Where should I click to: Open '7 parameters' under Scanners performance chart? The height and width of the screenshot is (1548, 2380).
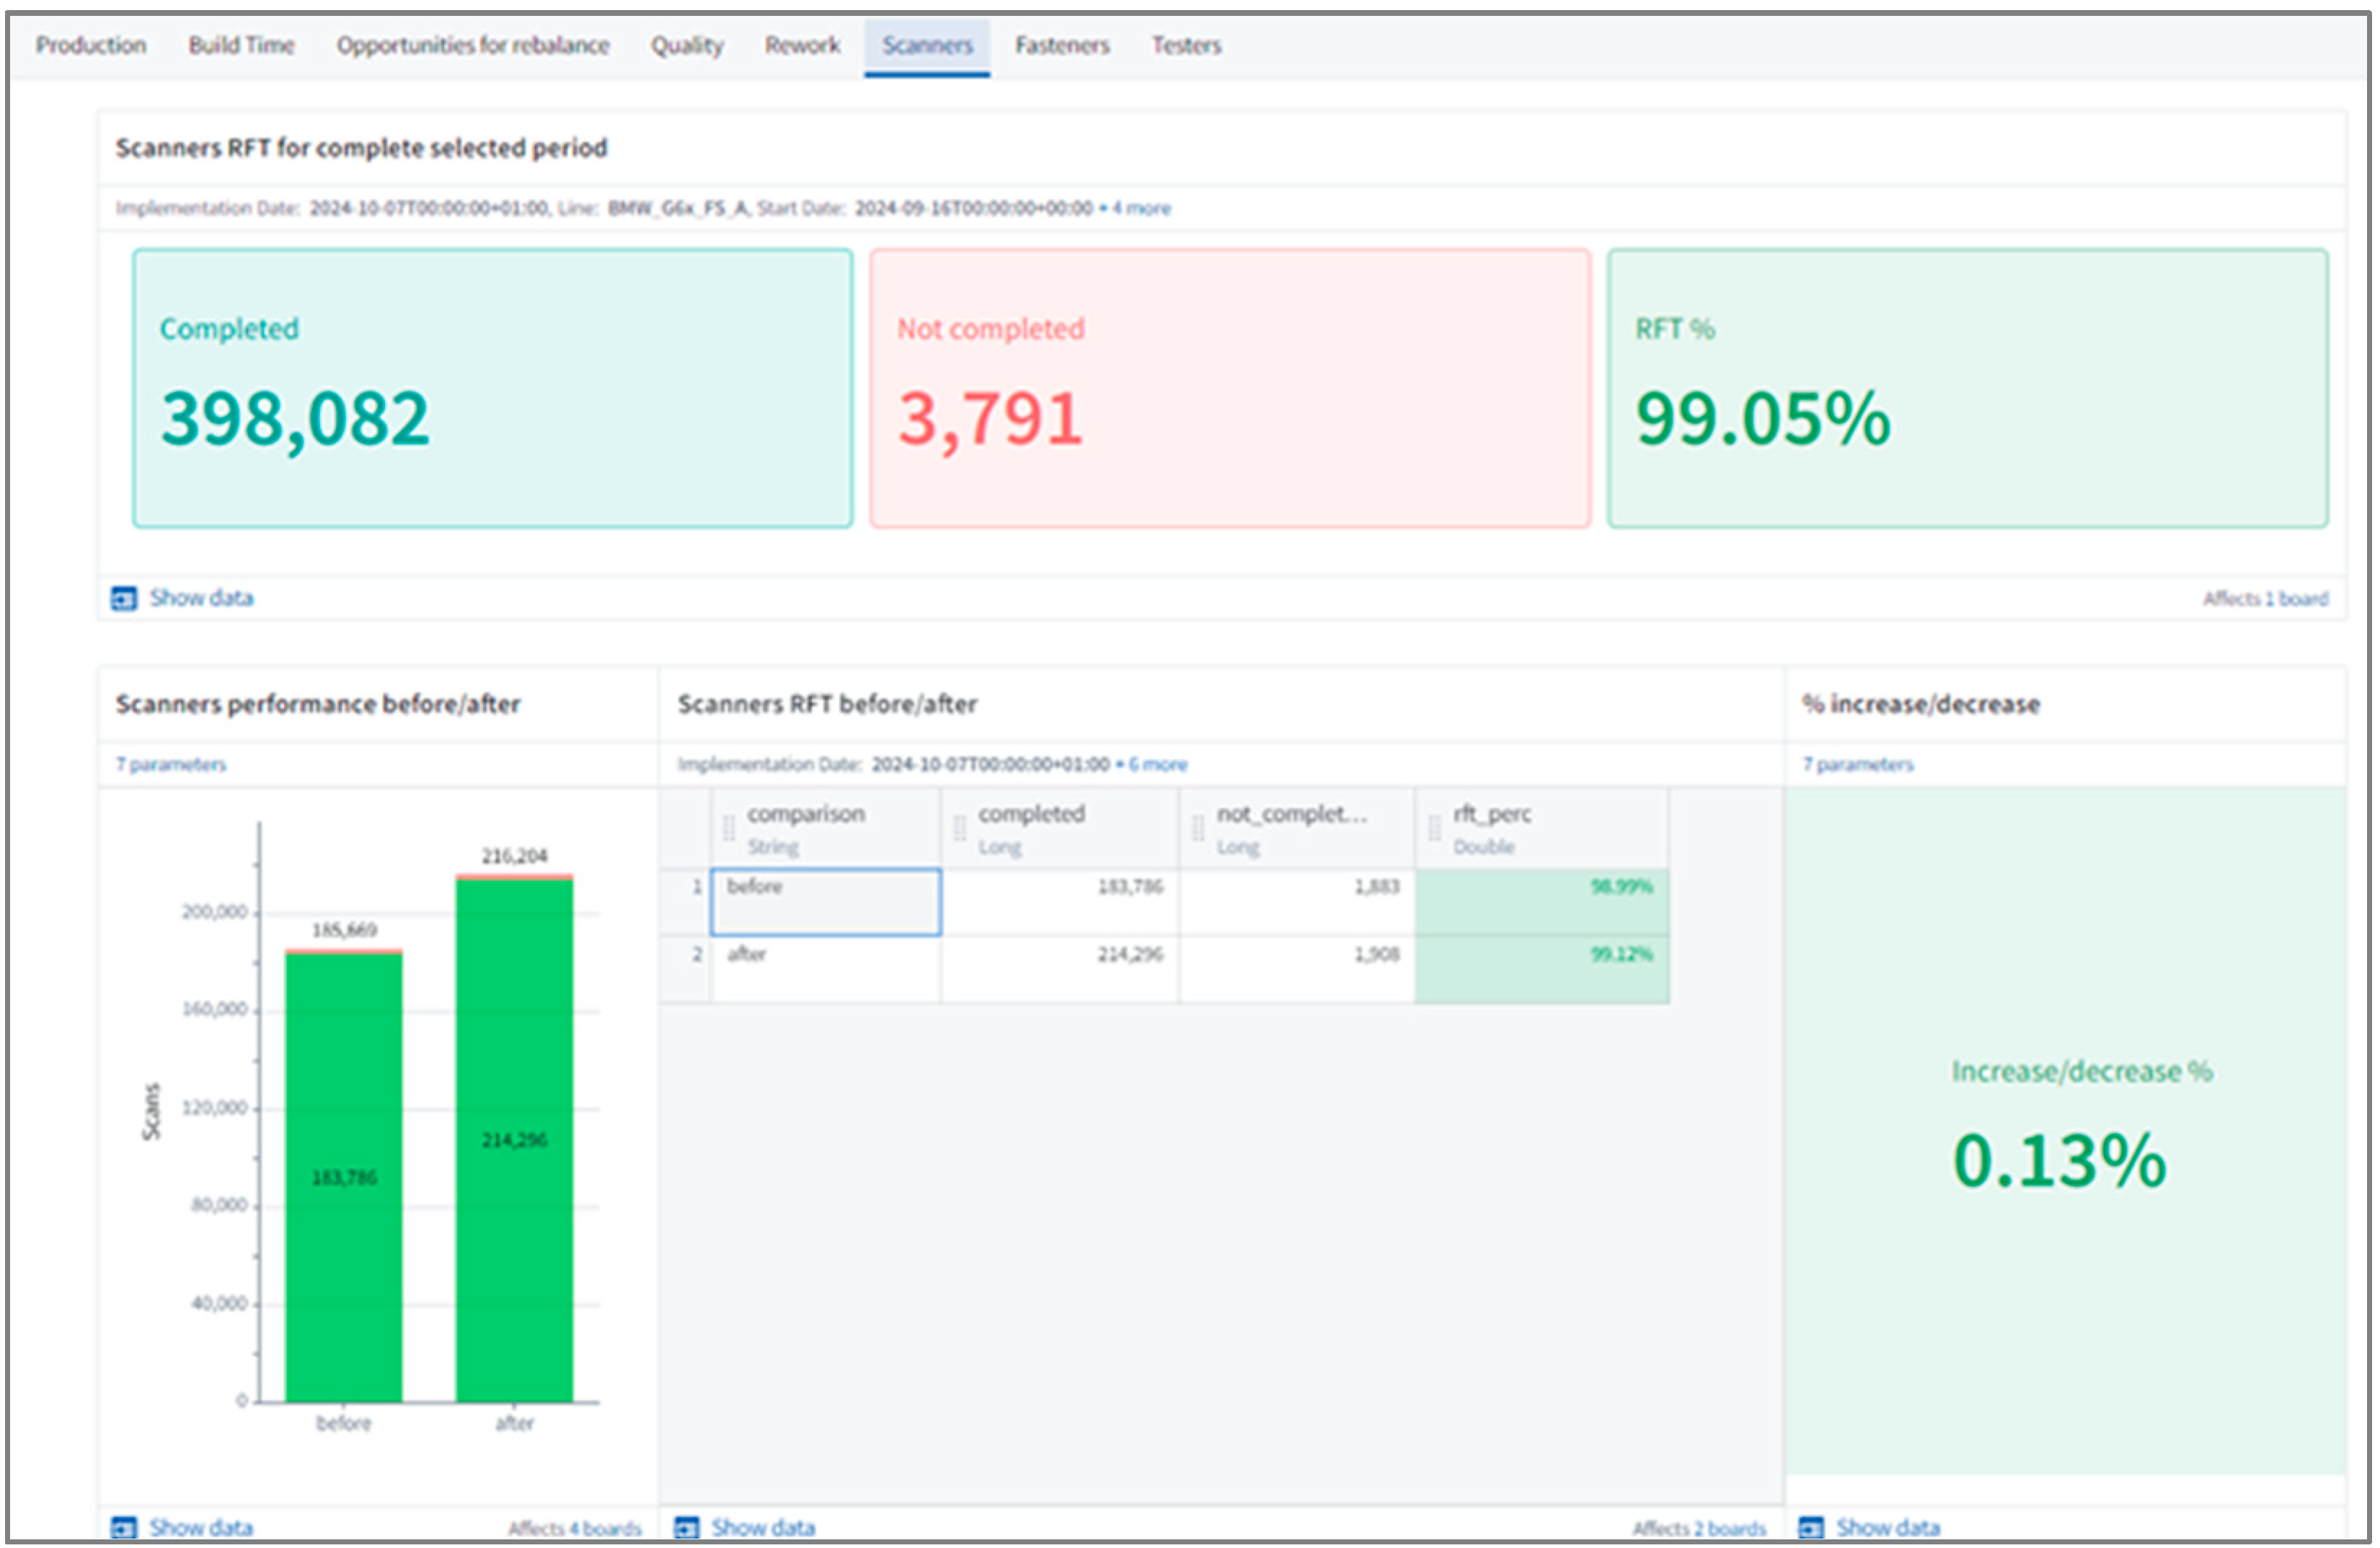pos(171,764)
